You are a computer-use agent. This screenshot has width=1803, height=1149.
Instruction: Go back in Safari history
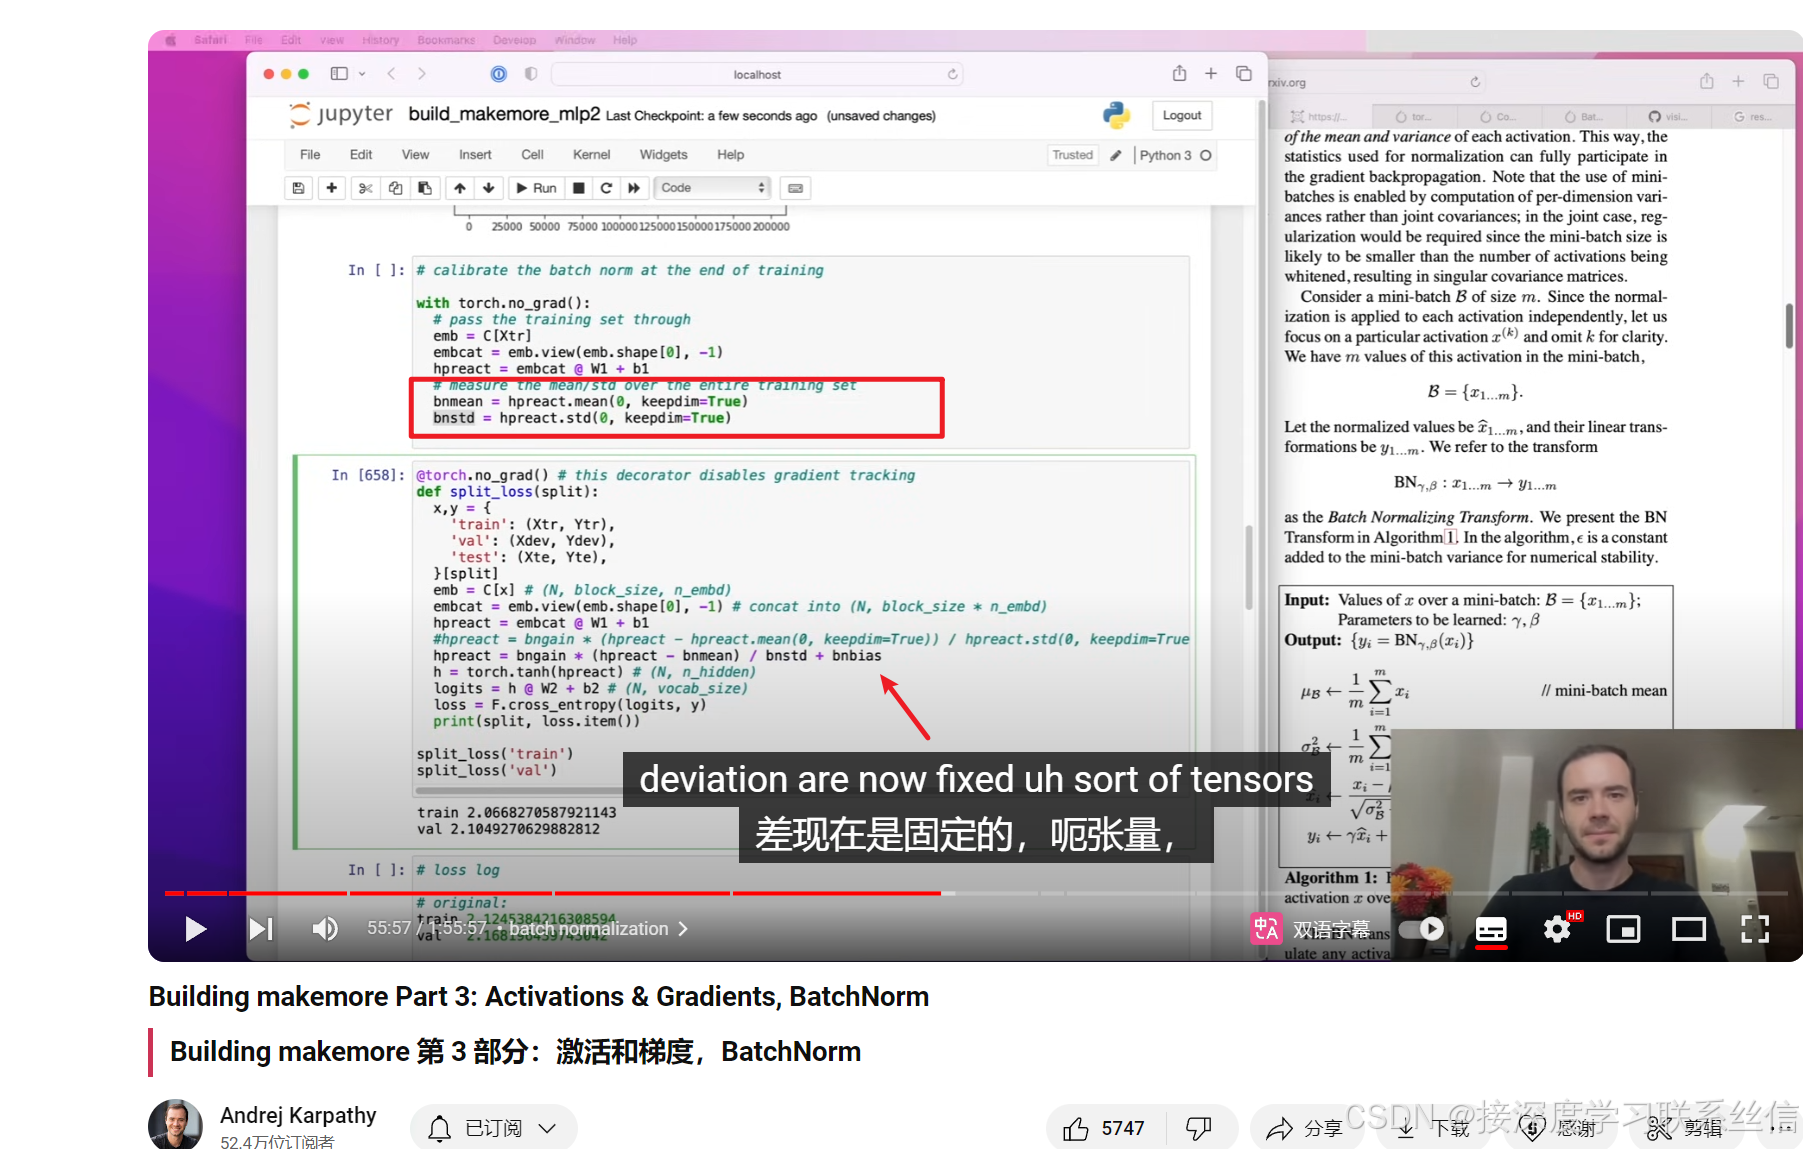(x=391, y=73)
